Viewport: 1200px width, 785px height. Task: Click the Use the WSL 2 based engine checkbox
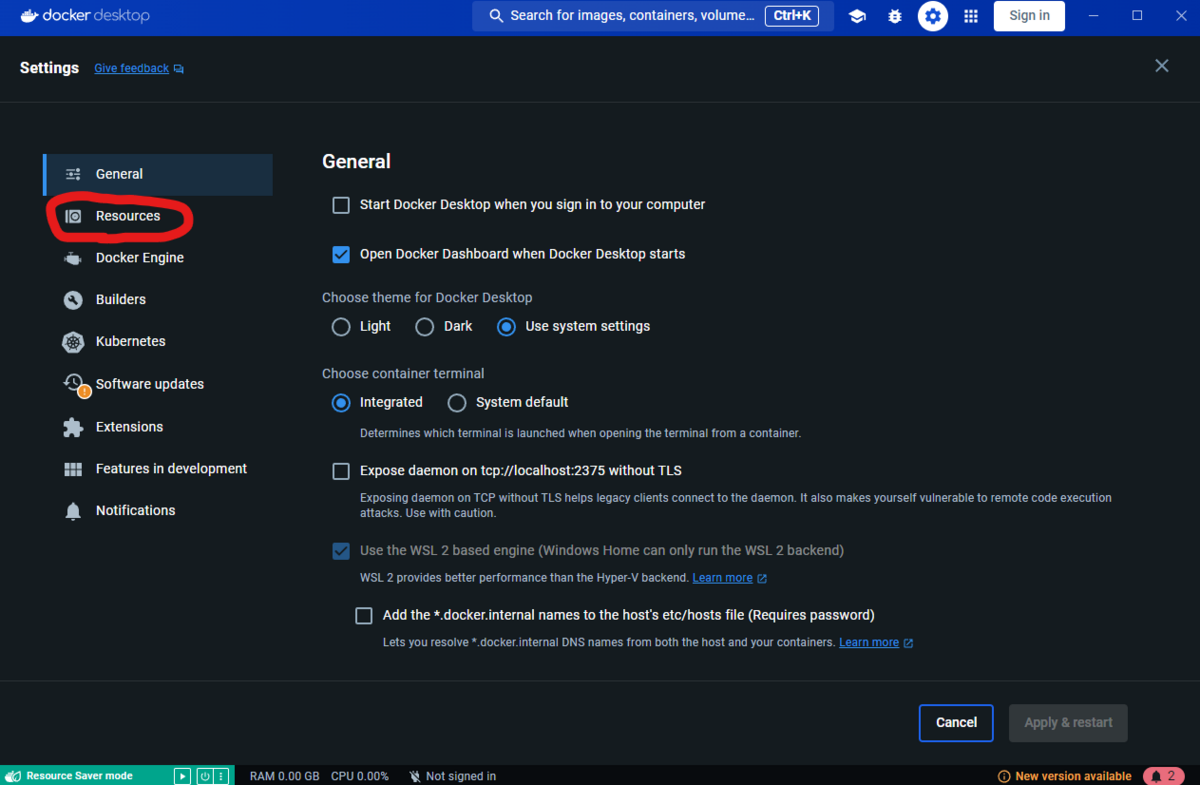coord(341,551)
